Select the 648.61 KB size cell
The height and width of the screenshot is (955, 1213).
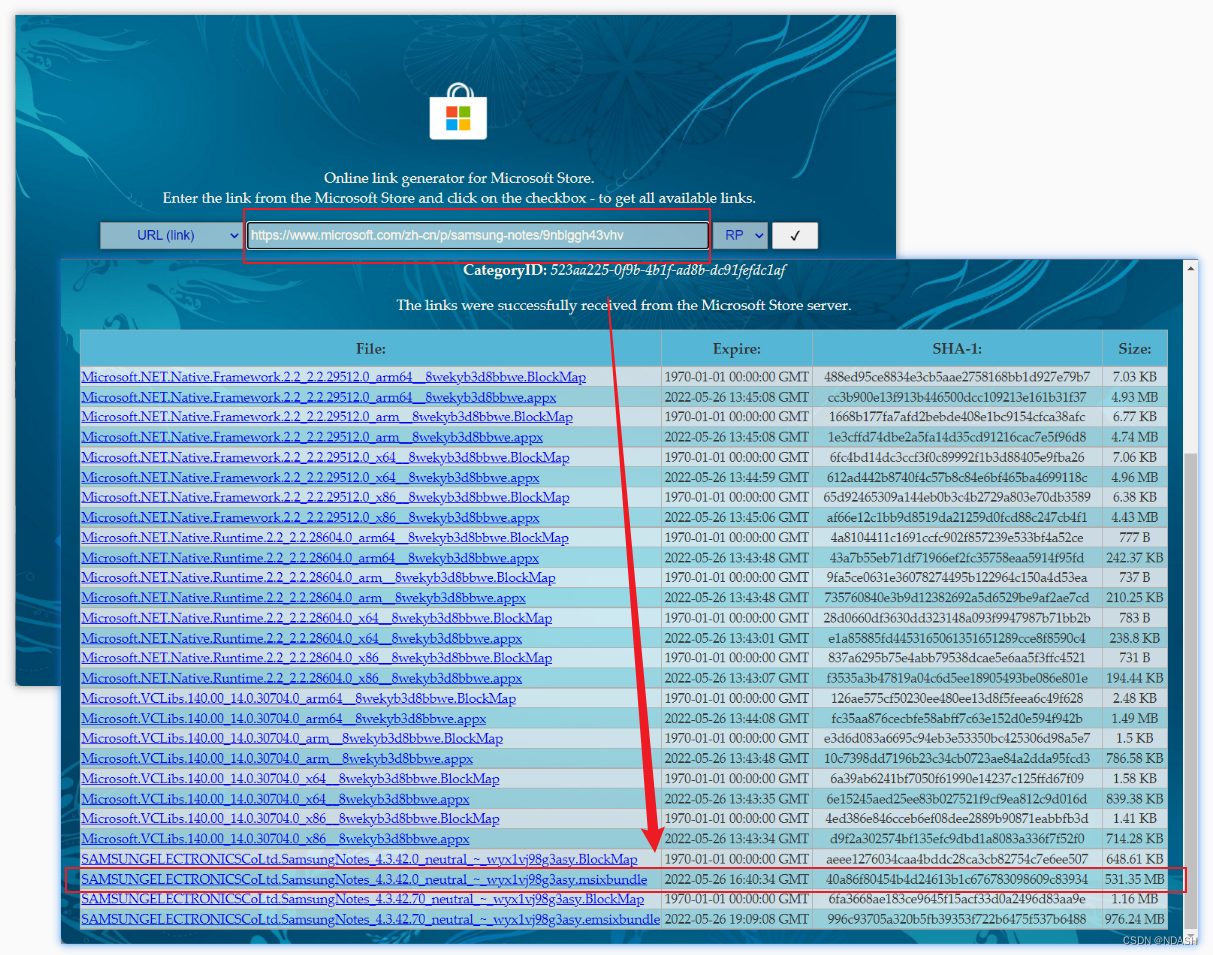[x=1135, y=859]
